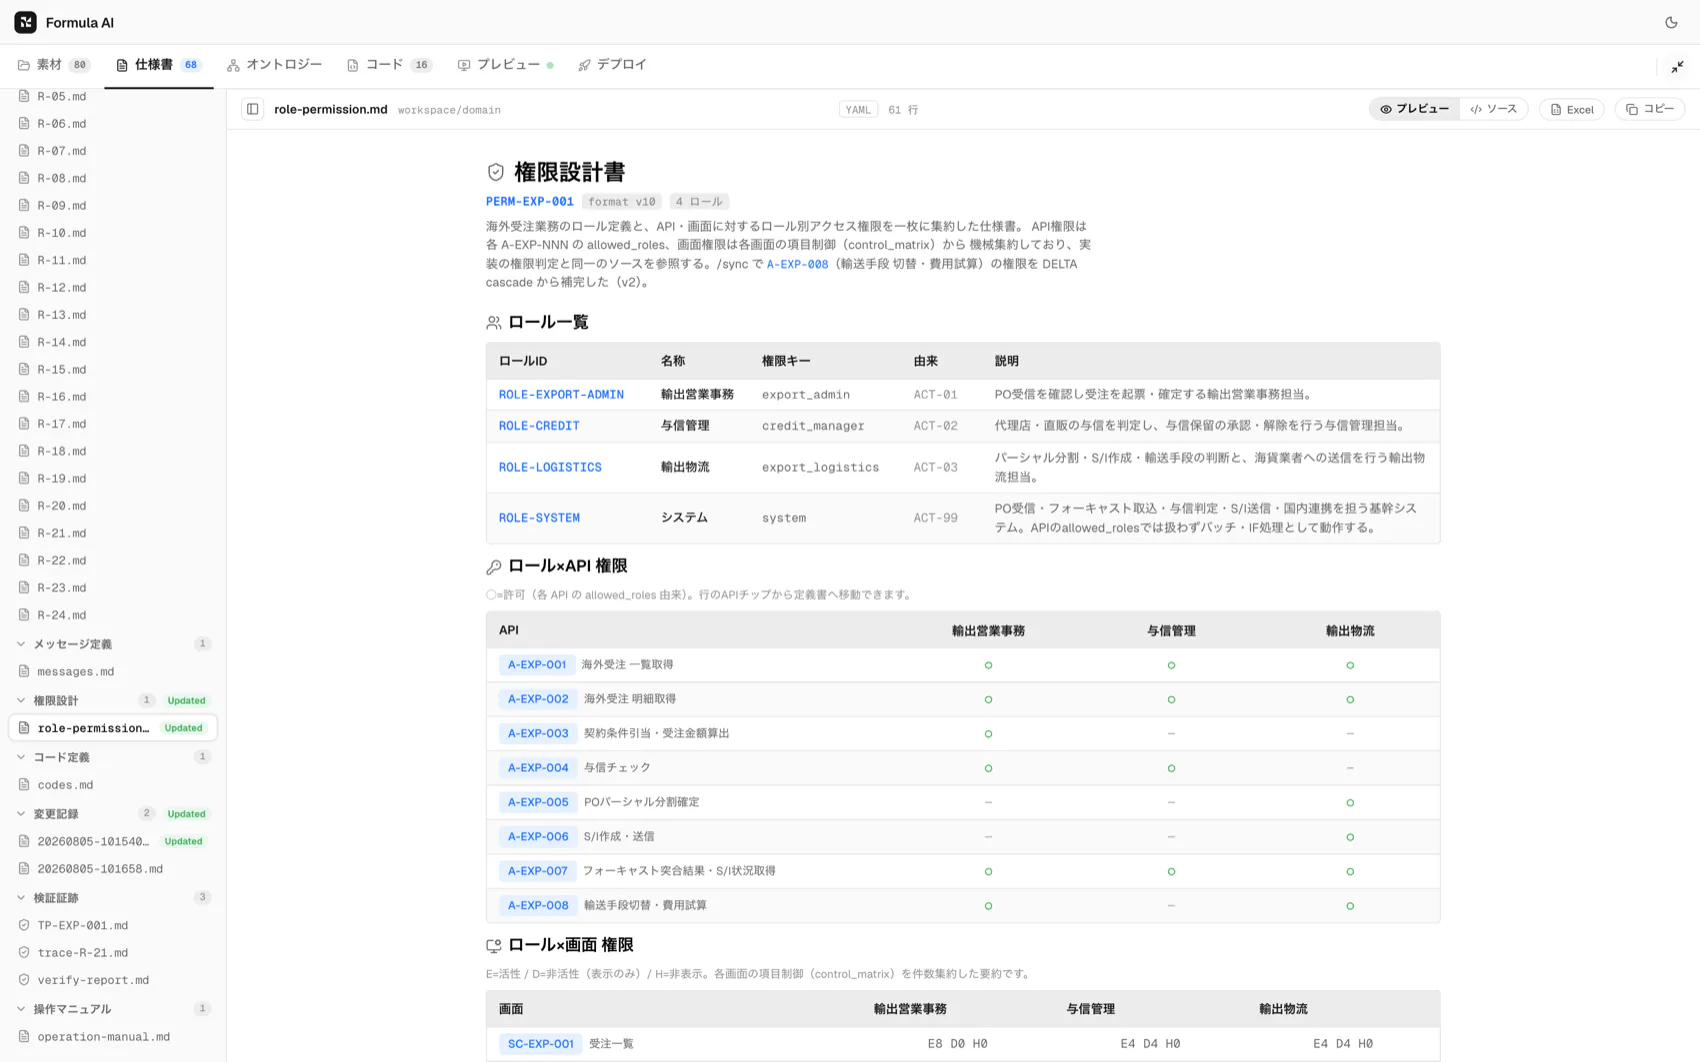Image resolution: width=1700 pixels, height=1062 pixels.
Task: Click the shield icon next to 権限設計書
Action: [496, 172]
